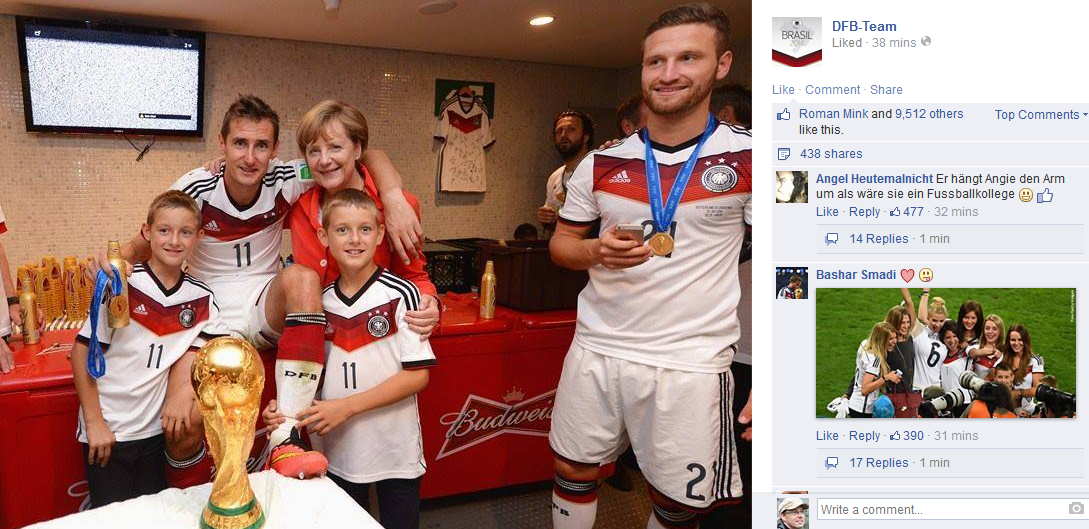This screenshot has height=529, width=1089.
Task: Like Bashar Smadi's comment
Action: (x=827, y=435)
